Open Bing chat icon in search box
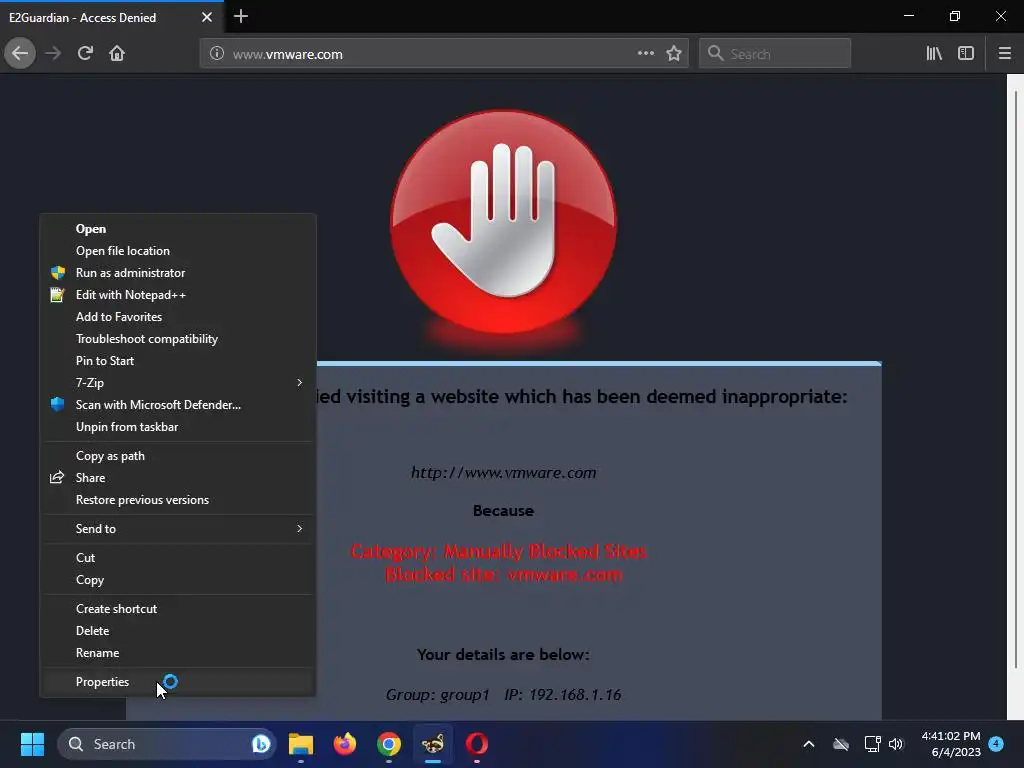 (x=261, y=744)
